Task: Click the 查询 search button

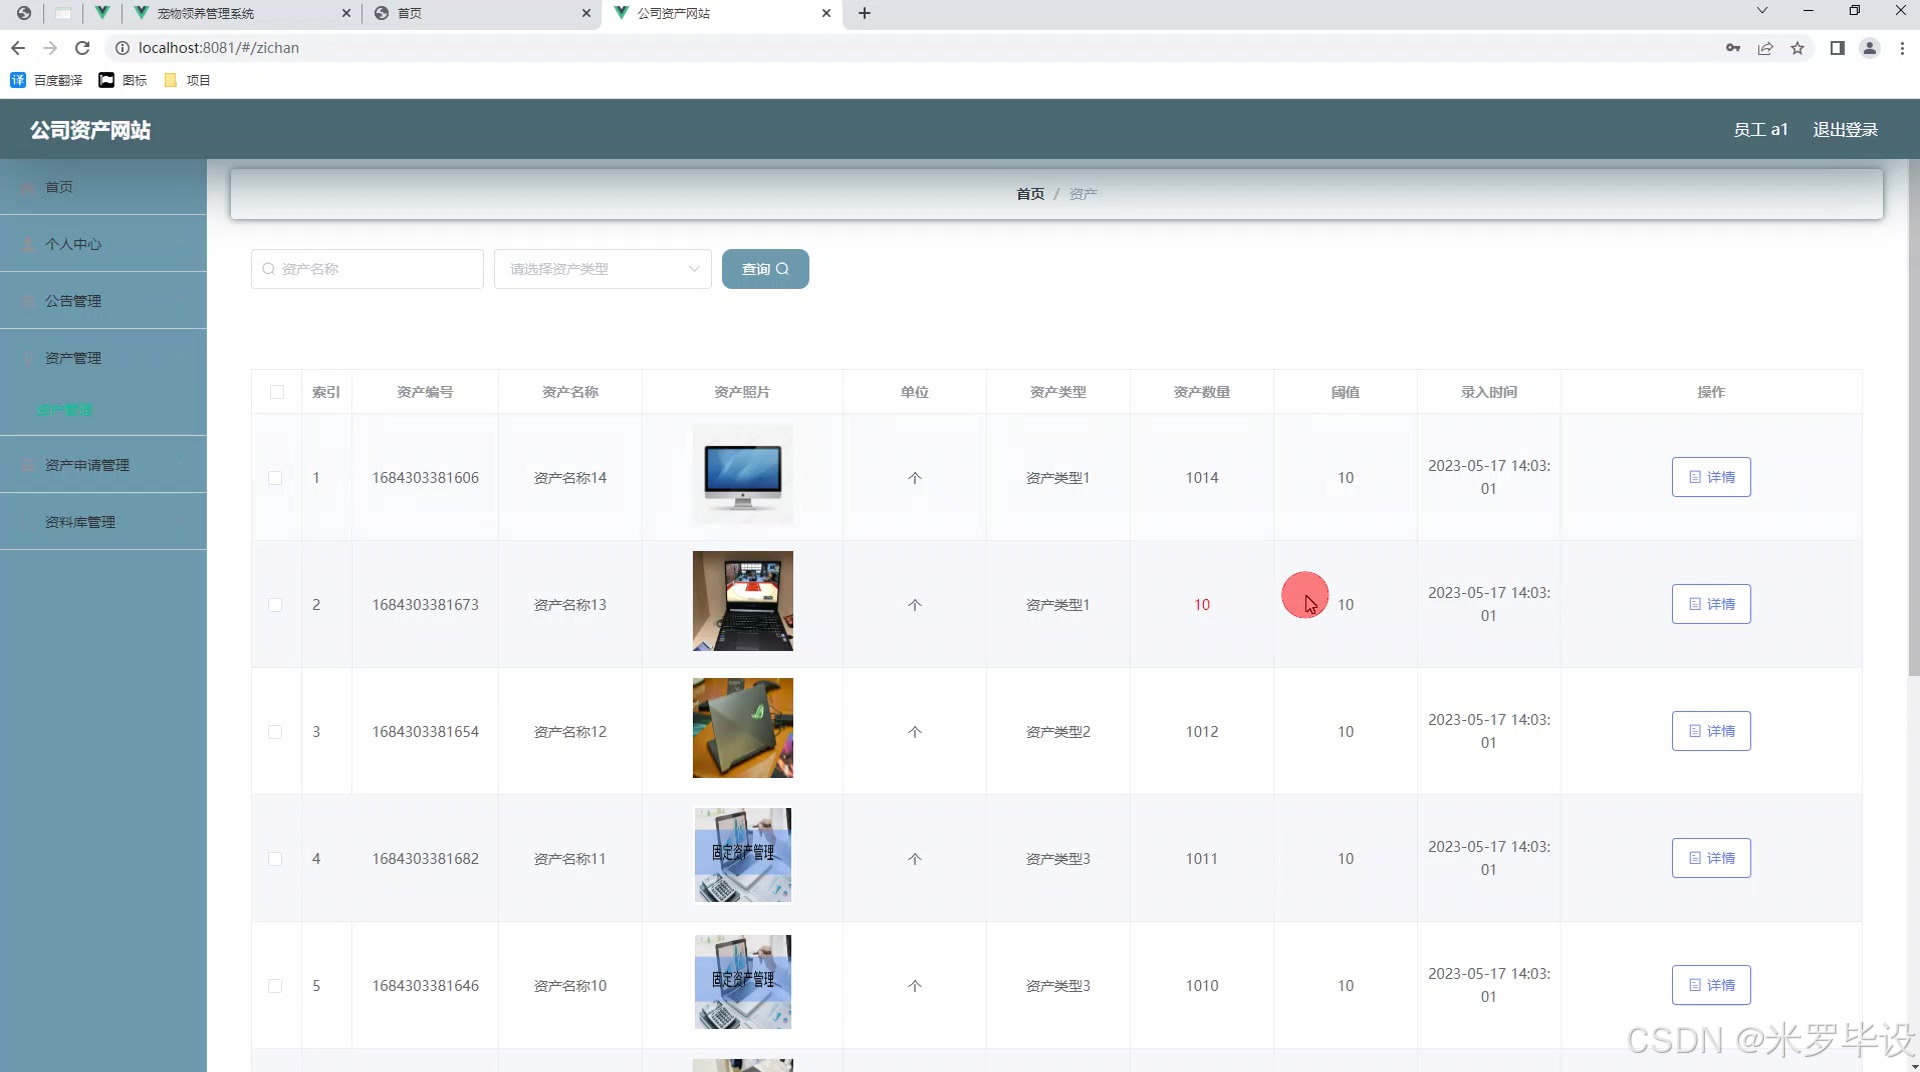Action: (765, 269)
